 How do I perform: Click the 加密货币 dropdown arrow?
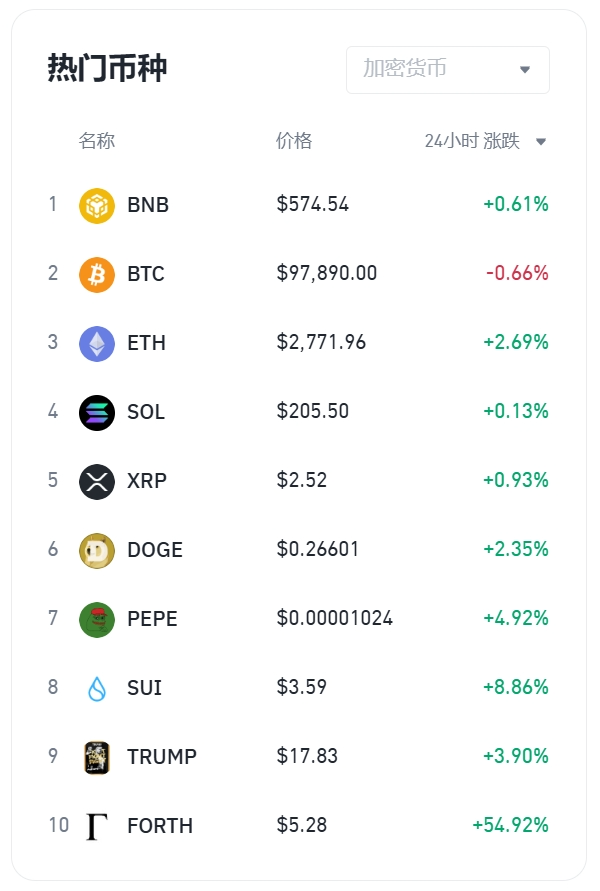click(525, 70)
